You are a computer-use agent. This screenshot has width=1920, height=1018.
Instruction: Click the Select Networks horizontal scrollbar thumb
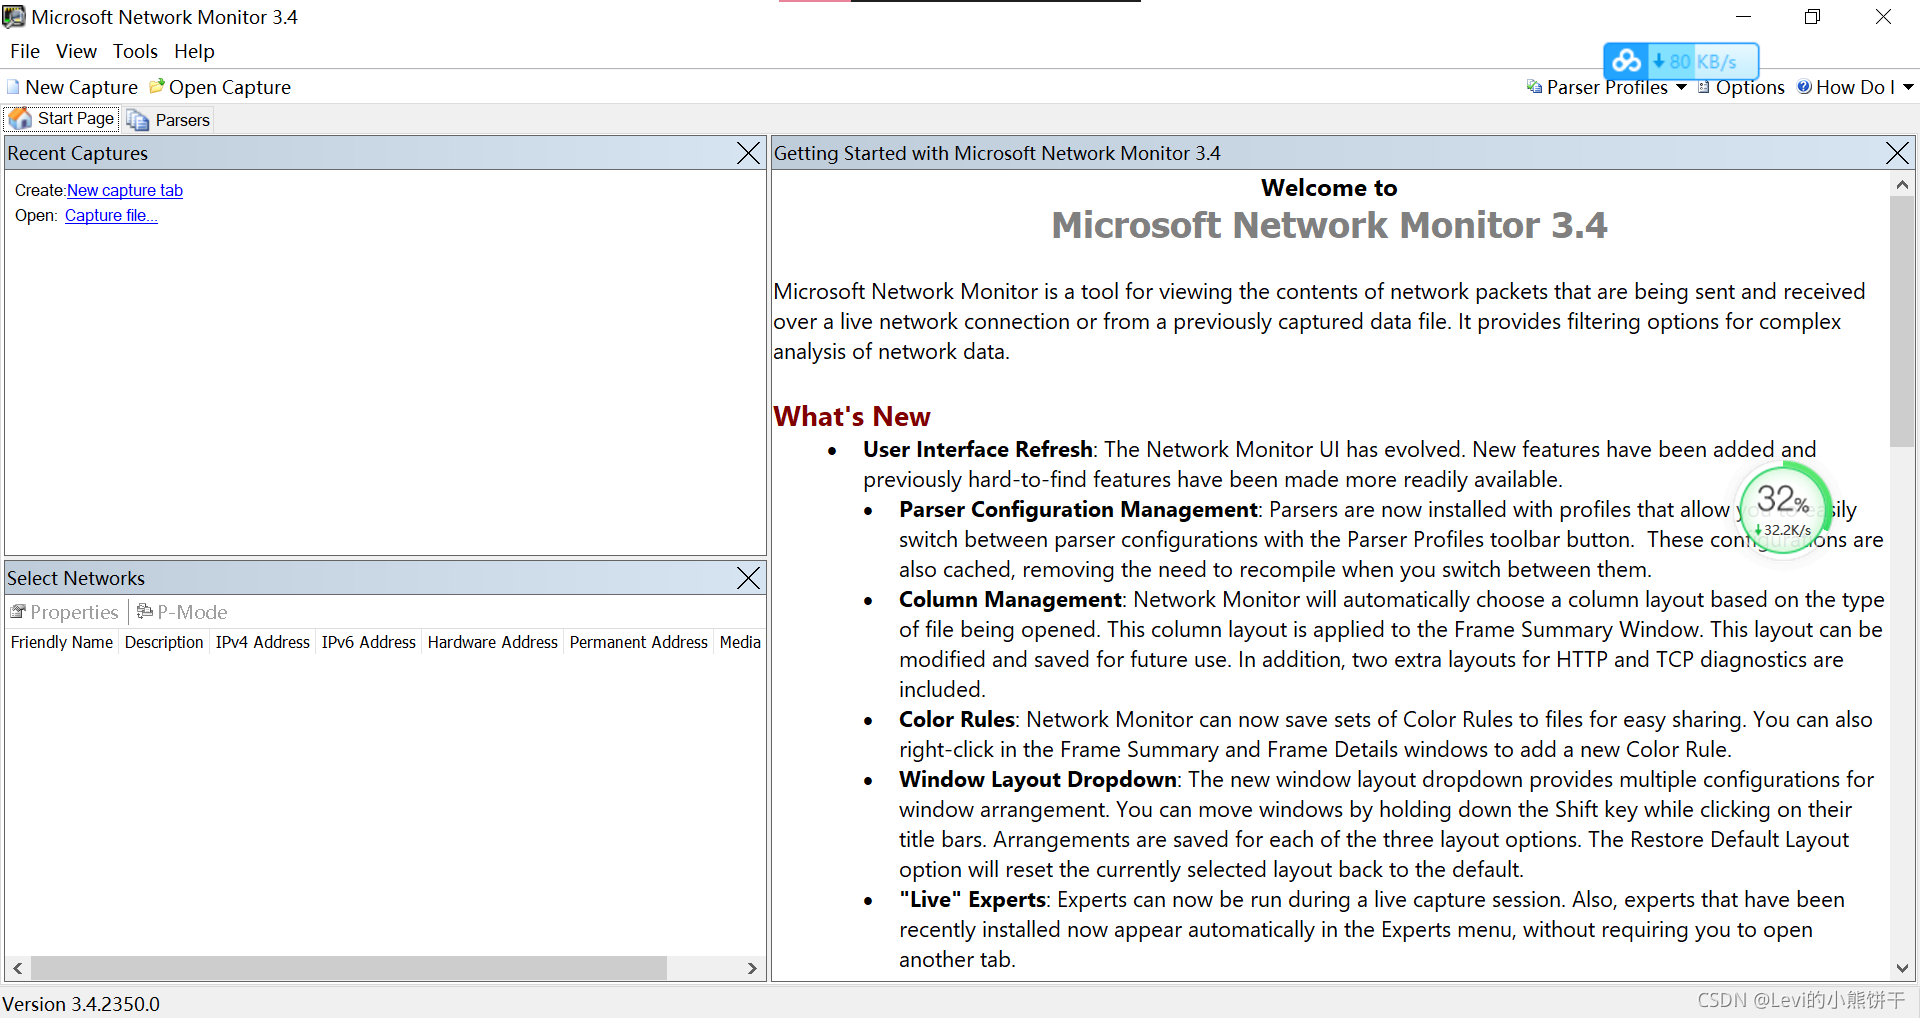click(349, 968)
